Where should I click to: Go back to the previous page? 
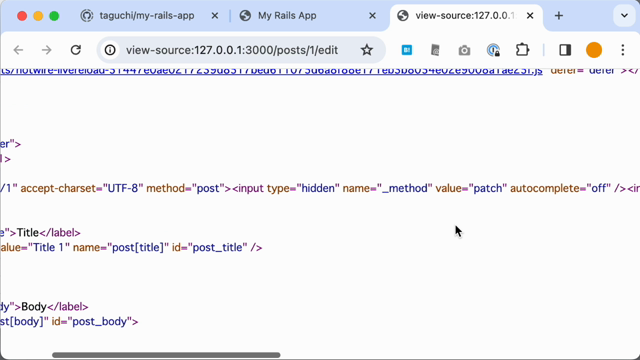pyautogui.click(x=18, y=50)
